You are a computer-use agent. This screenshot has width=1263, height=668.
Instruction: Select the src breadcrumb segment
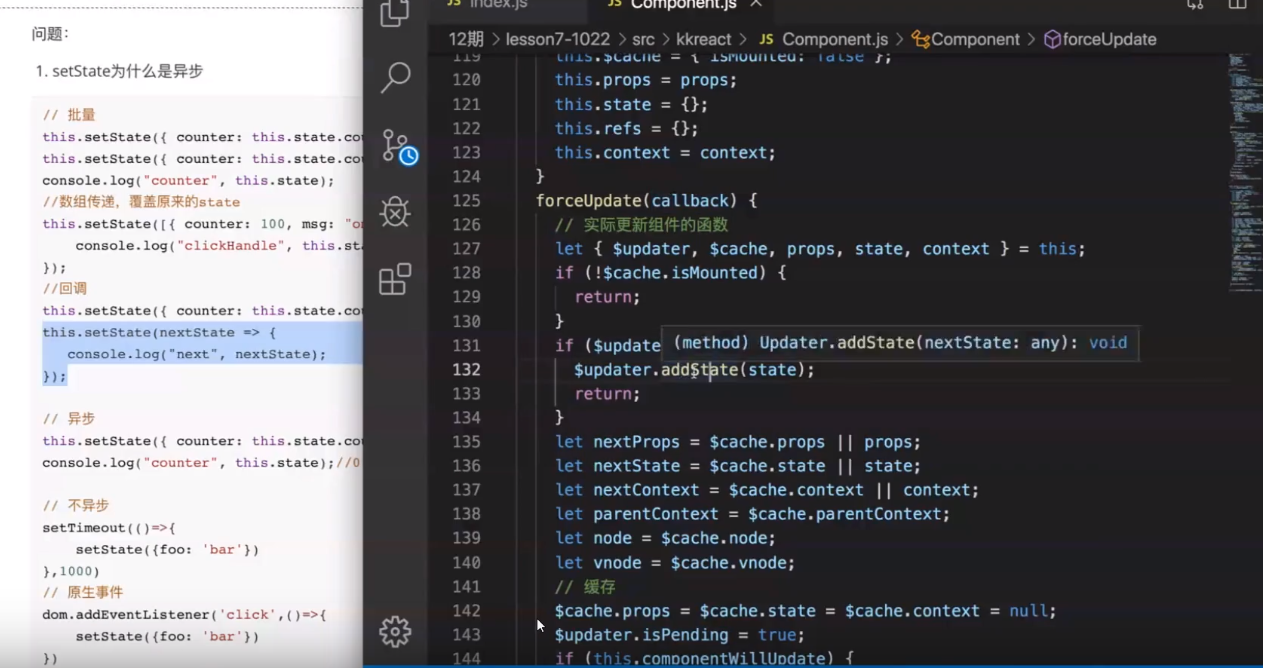tap(644, 40)
